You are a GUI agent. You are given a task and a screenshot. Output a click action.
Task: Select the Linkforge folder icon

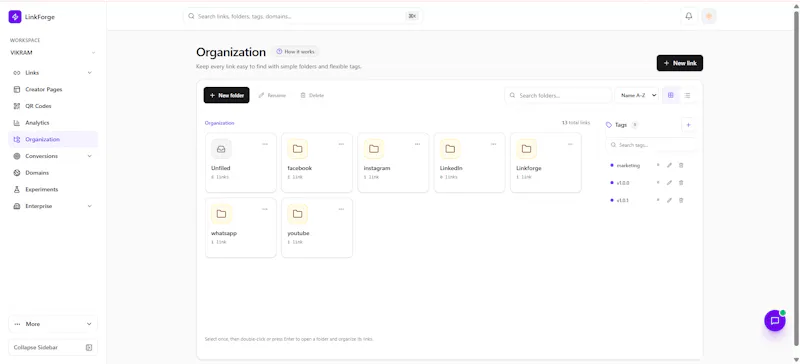(527, 149)
